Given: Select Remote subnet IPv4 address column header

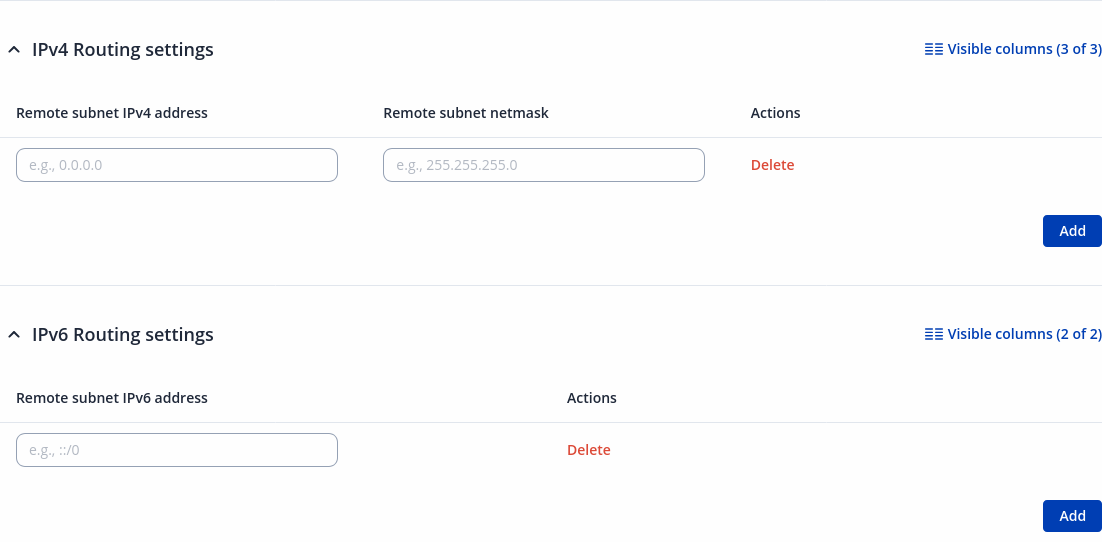Looking at the screenshot, I should tap(112, 113).
